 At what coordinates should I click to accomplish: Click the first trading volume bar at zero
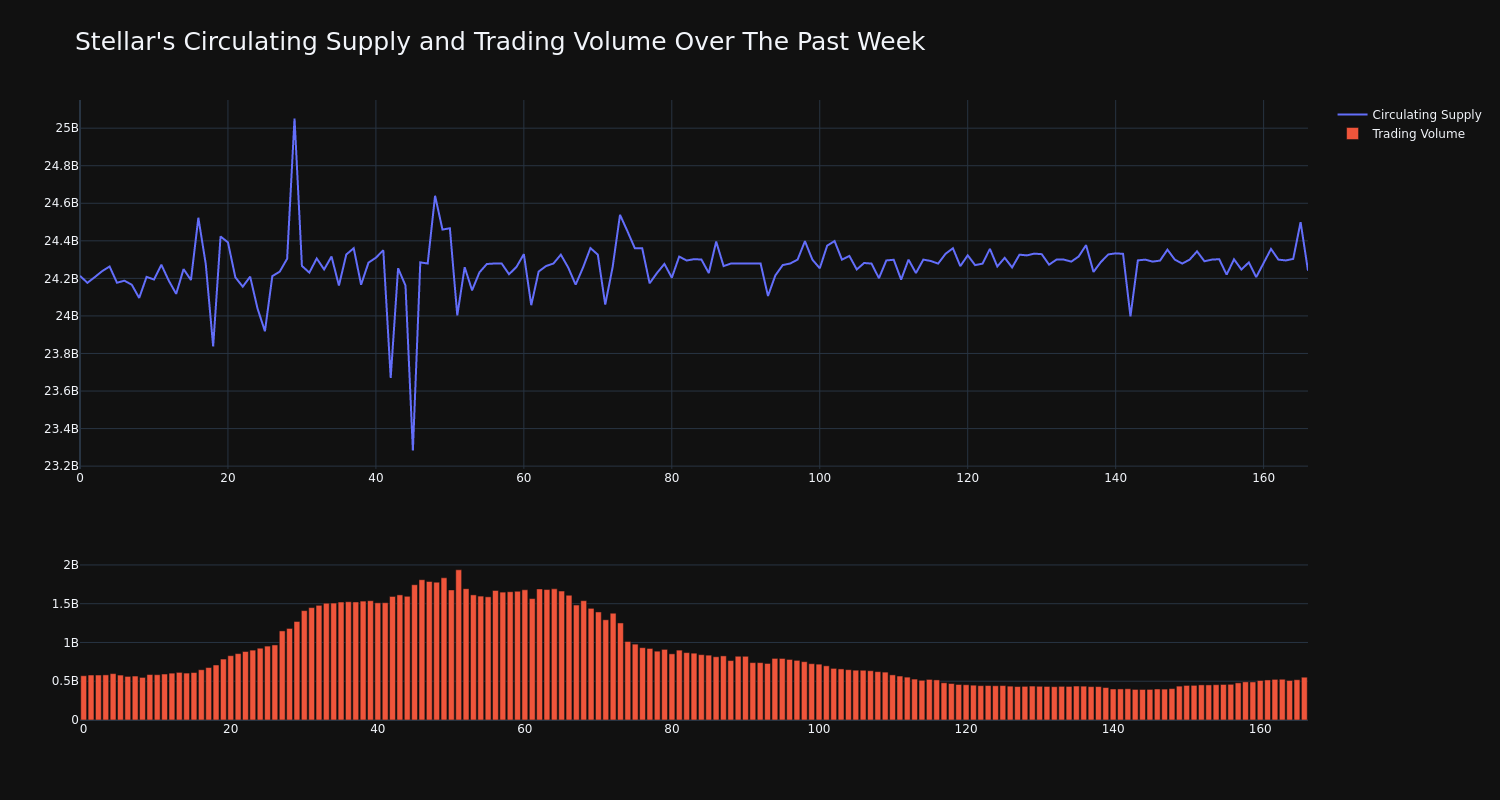click(83, 698)
